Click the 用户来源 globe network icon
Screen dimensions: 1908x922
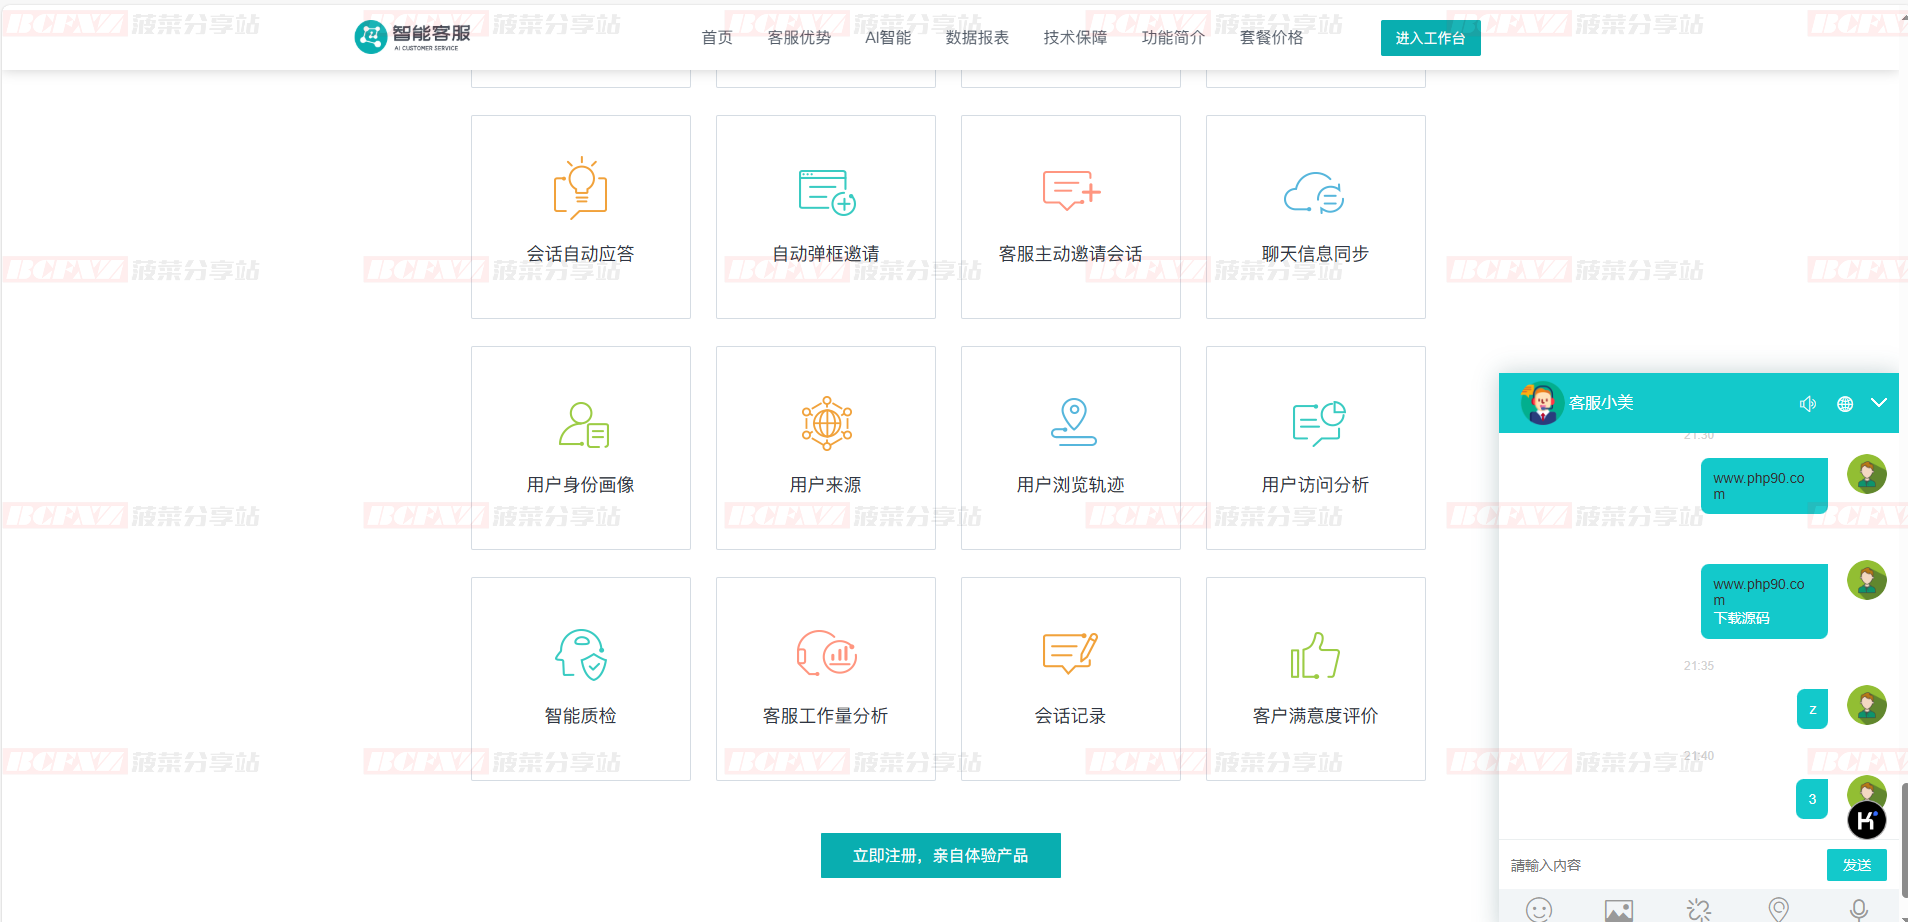pyautogui.click(x=826, y=423)
